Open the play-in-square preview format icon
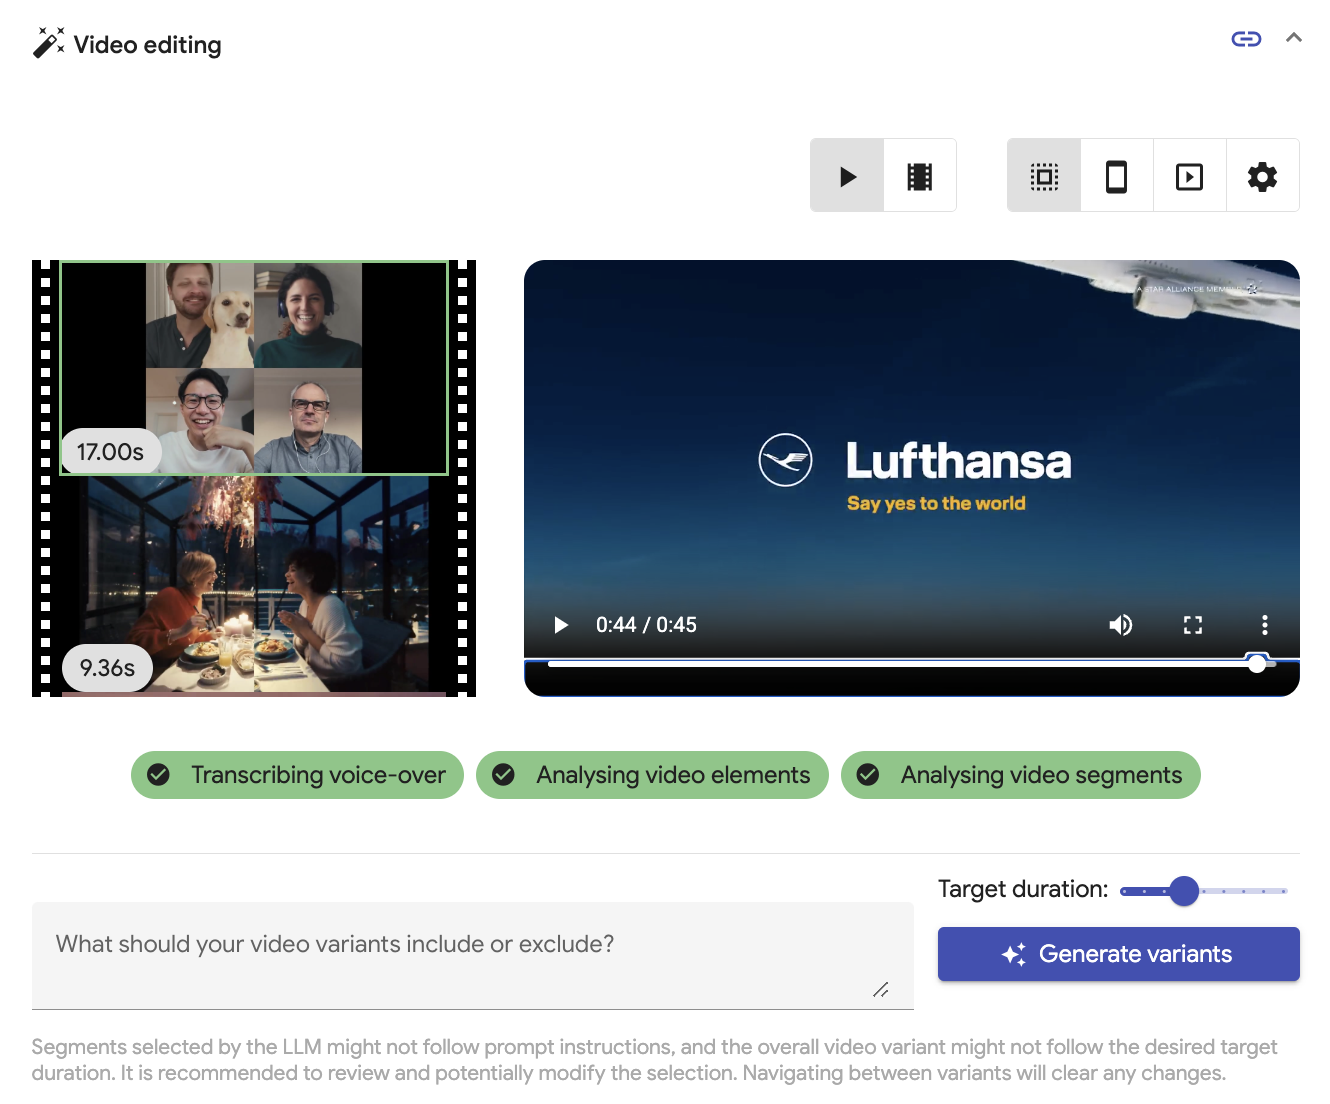 (x=1190, y=176)
